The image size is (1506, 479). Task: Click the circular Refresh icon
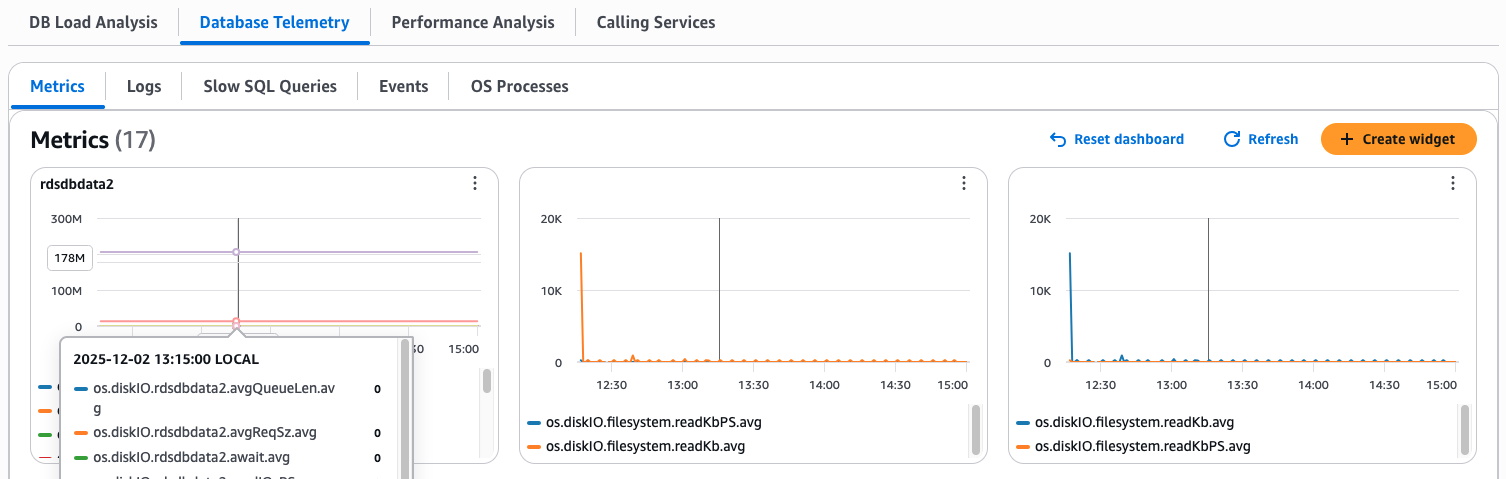pyautogui.click(x=1232, y=140)
